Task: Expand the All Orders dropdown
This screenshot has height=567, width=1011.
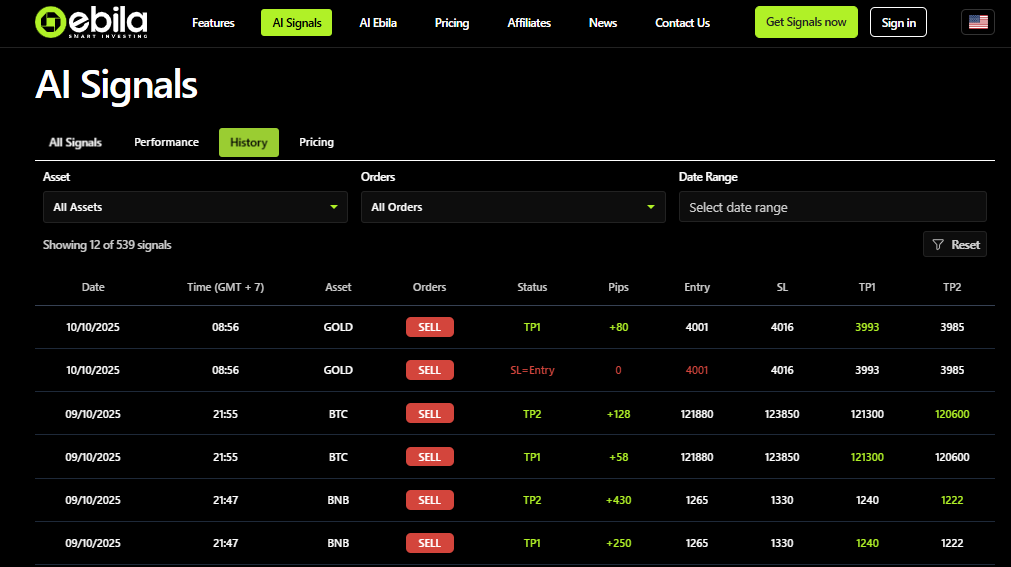Action: [513, 207]
